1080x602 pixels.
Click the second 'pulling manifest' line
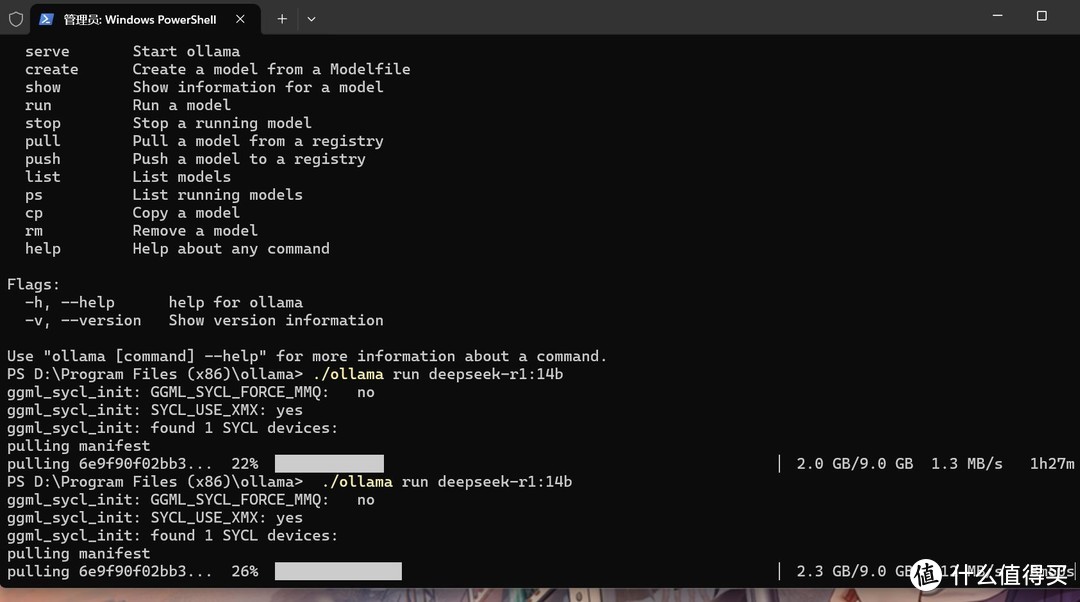79,553
